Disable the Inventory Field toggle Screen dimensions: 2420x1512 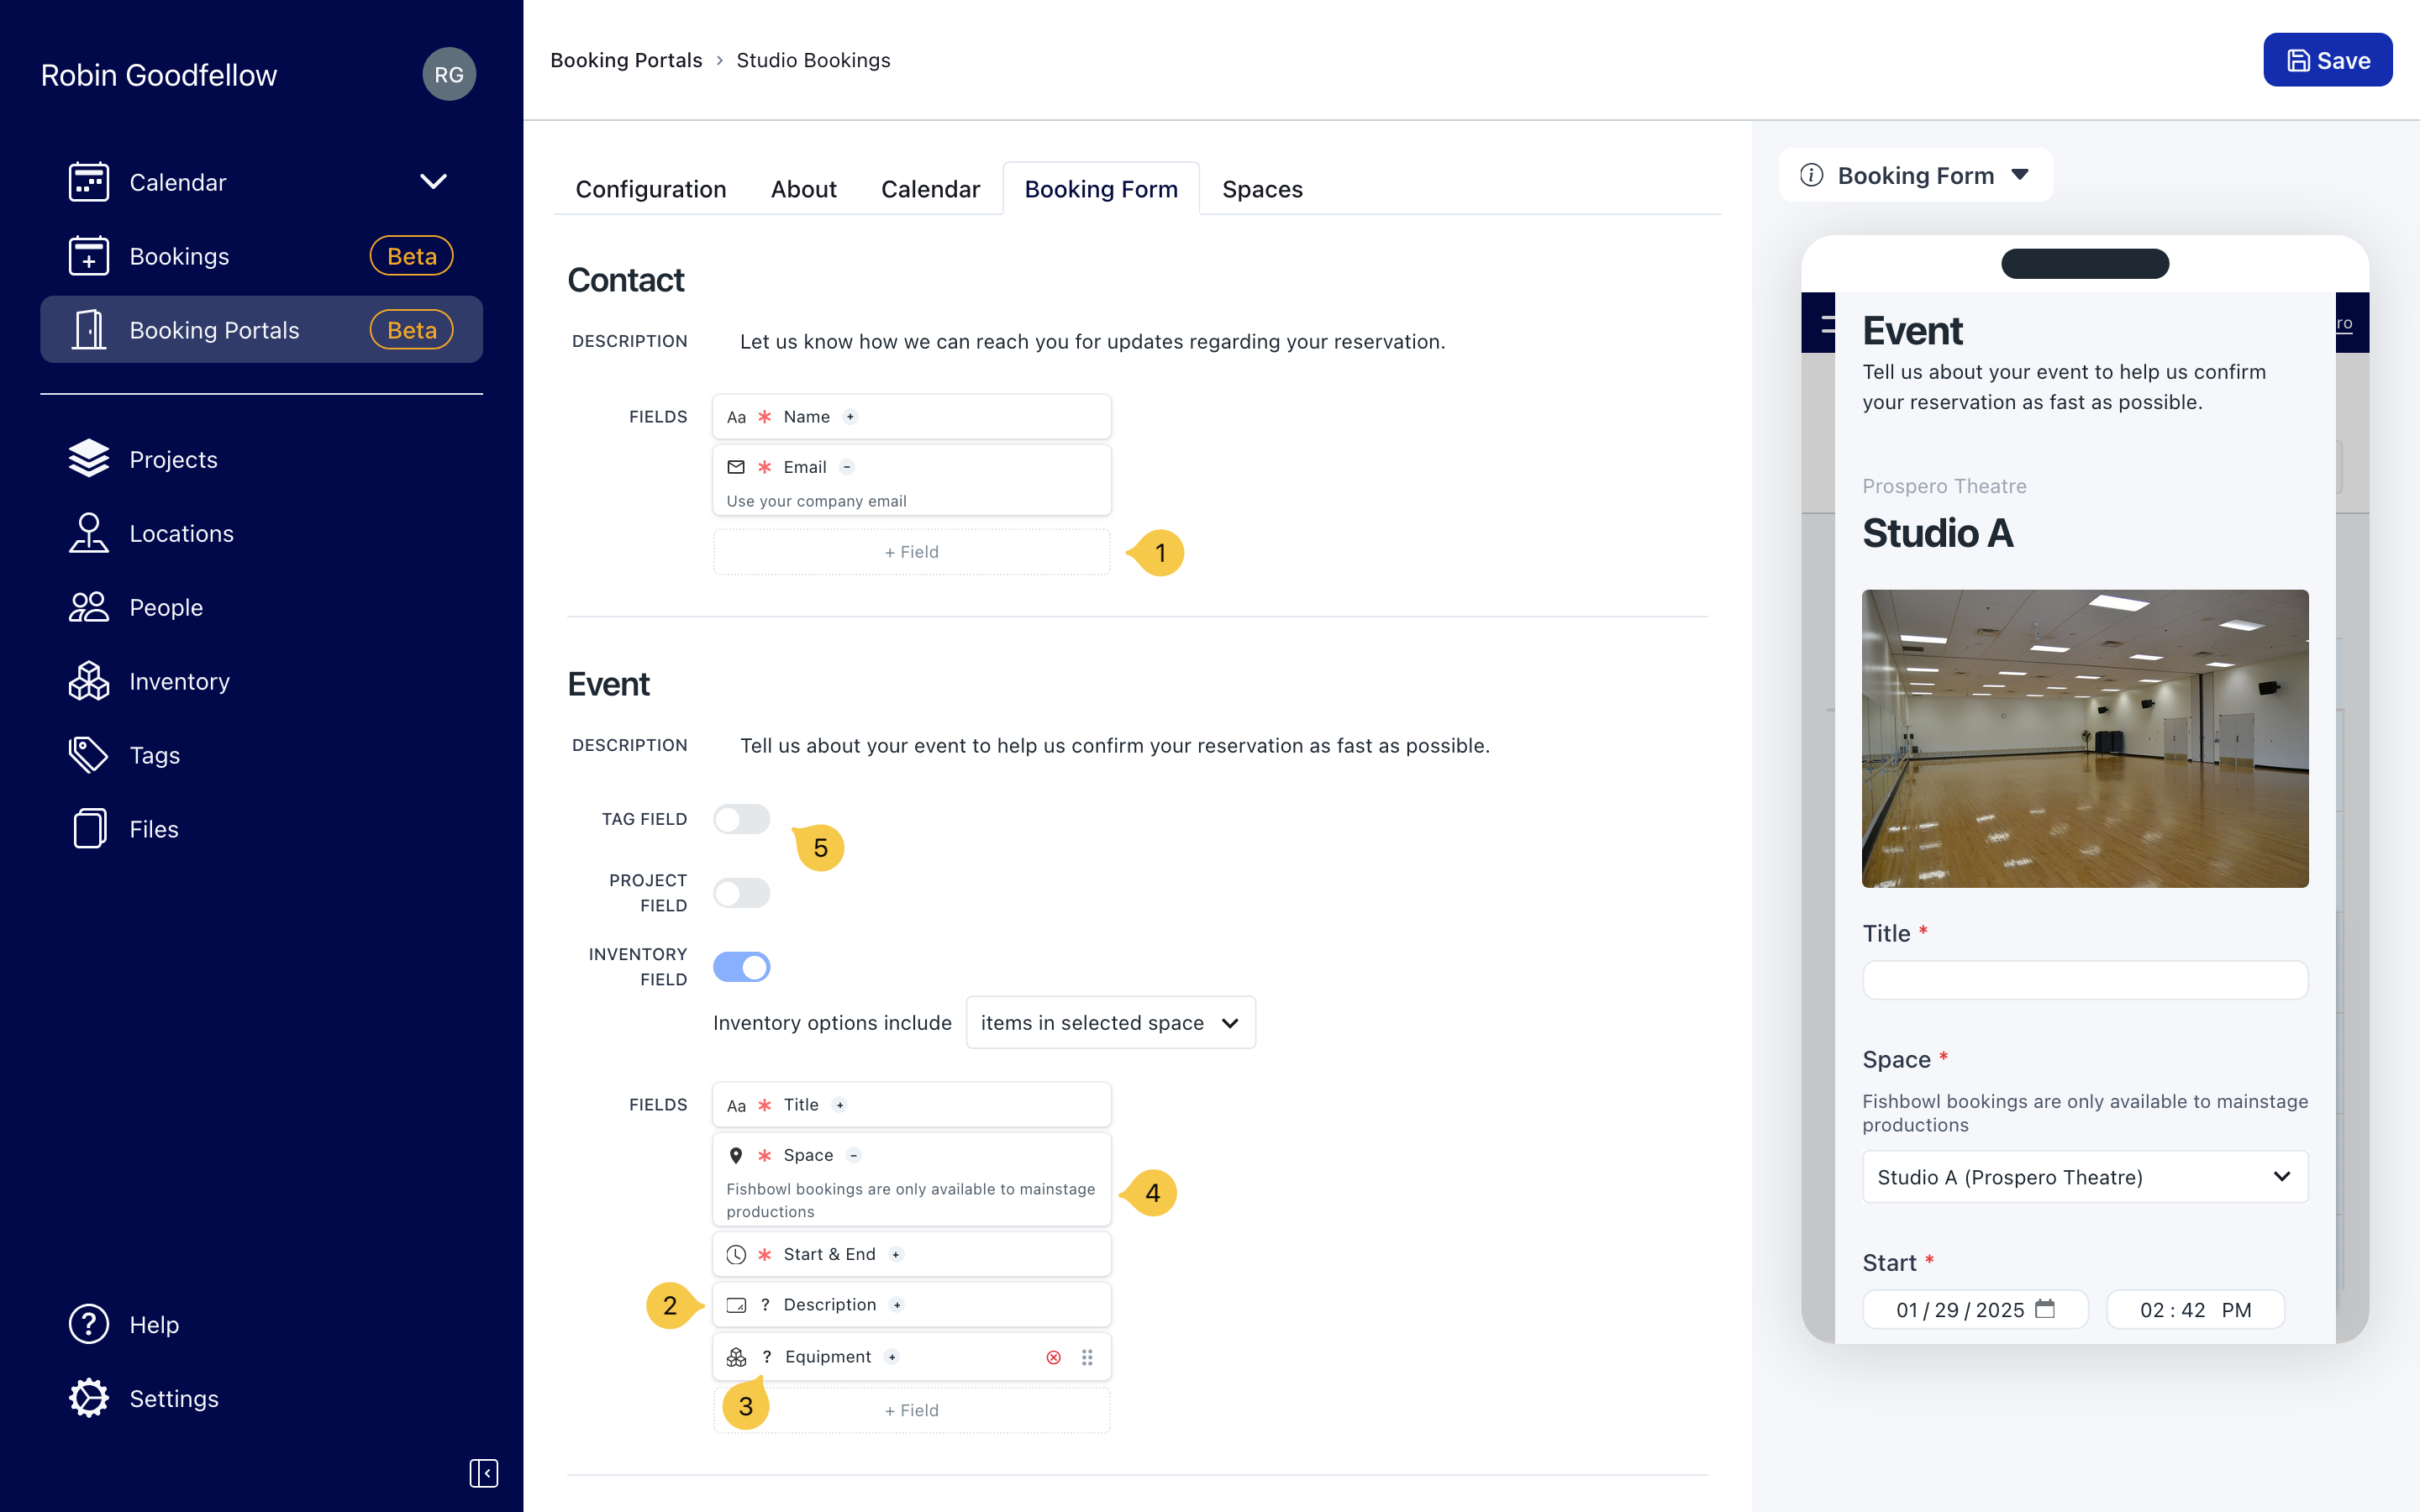741,967
